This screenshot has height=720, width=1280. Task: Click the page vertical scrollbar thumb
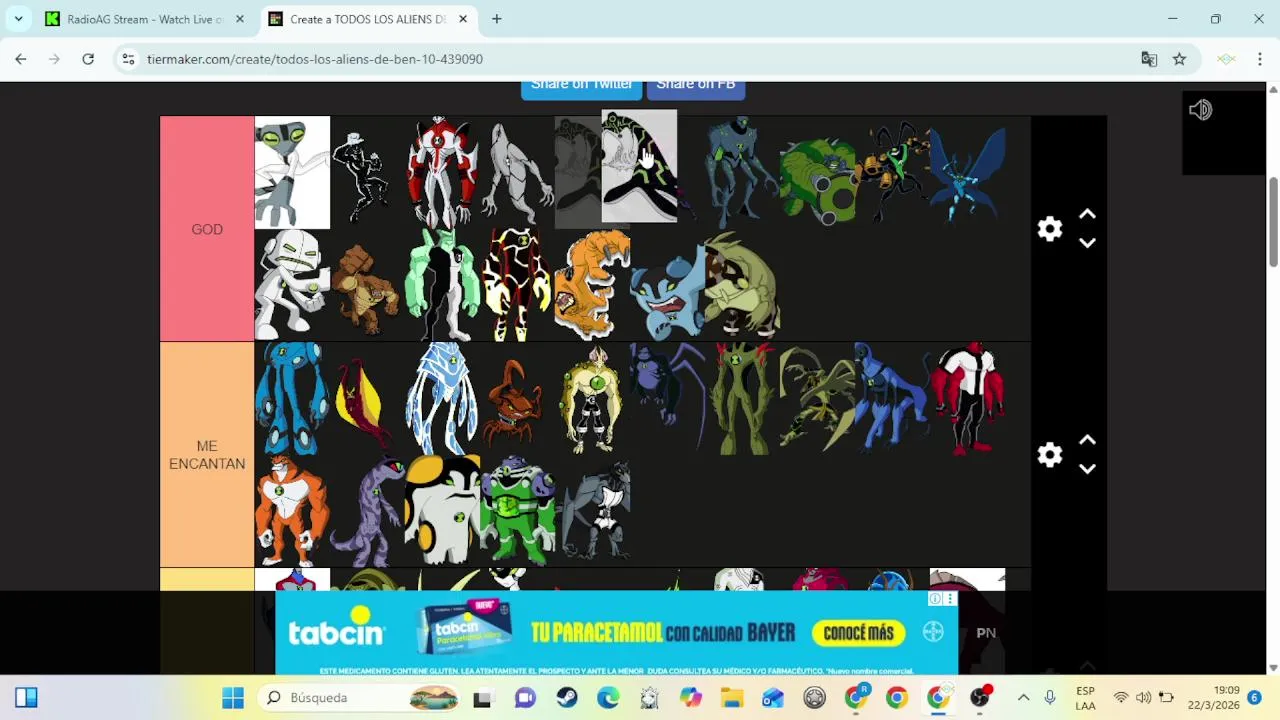coord(1273,222)
